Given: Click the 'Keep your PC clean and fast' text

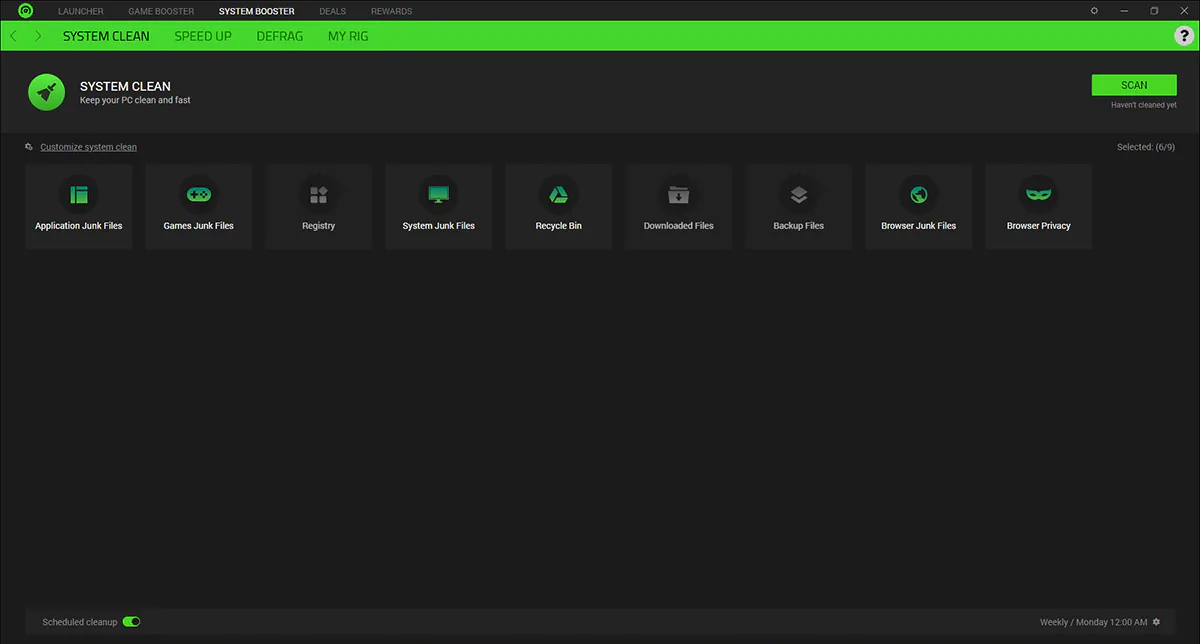Looking at the screenshot, I should (x=135, y=100).
